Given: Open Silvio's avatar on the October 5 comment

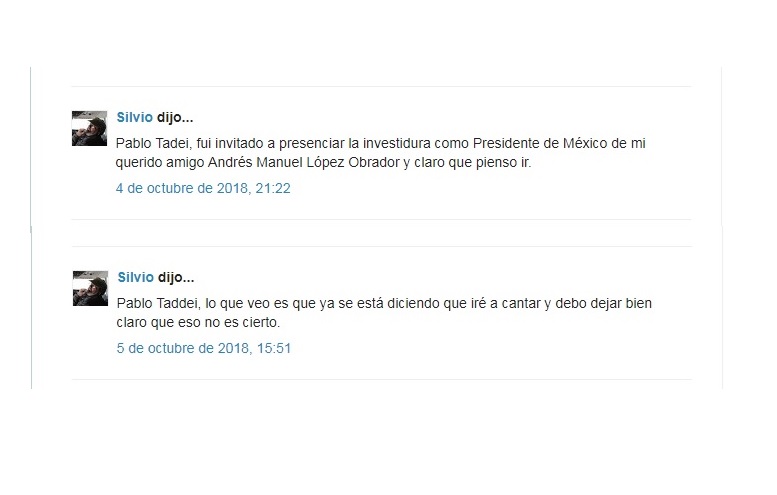Looking at the screenshot, I should coord(90,288).
